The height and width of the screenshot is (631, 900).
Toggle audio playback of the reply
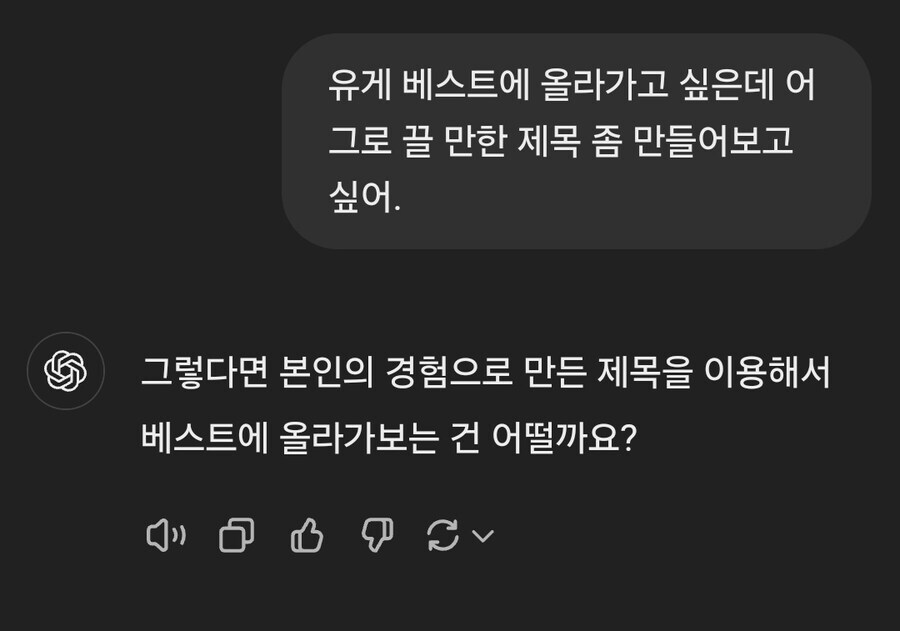point(168,537)
